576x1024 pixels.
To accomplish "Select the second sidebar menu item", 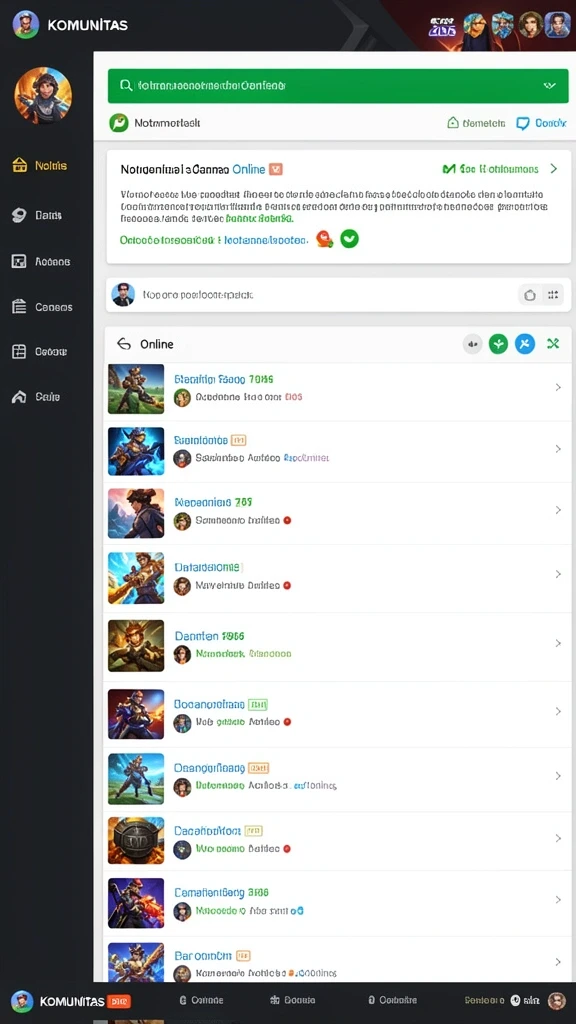I will coord(37,215).
